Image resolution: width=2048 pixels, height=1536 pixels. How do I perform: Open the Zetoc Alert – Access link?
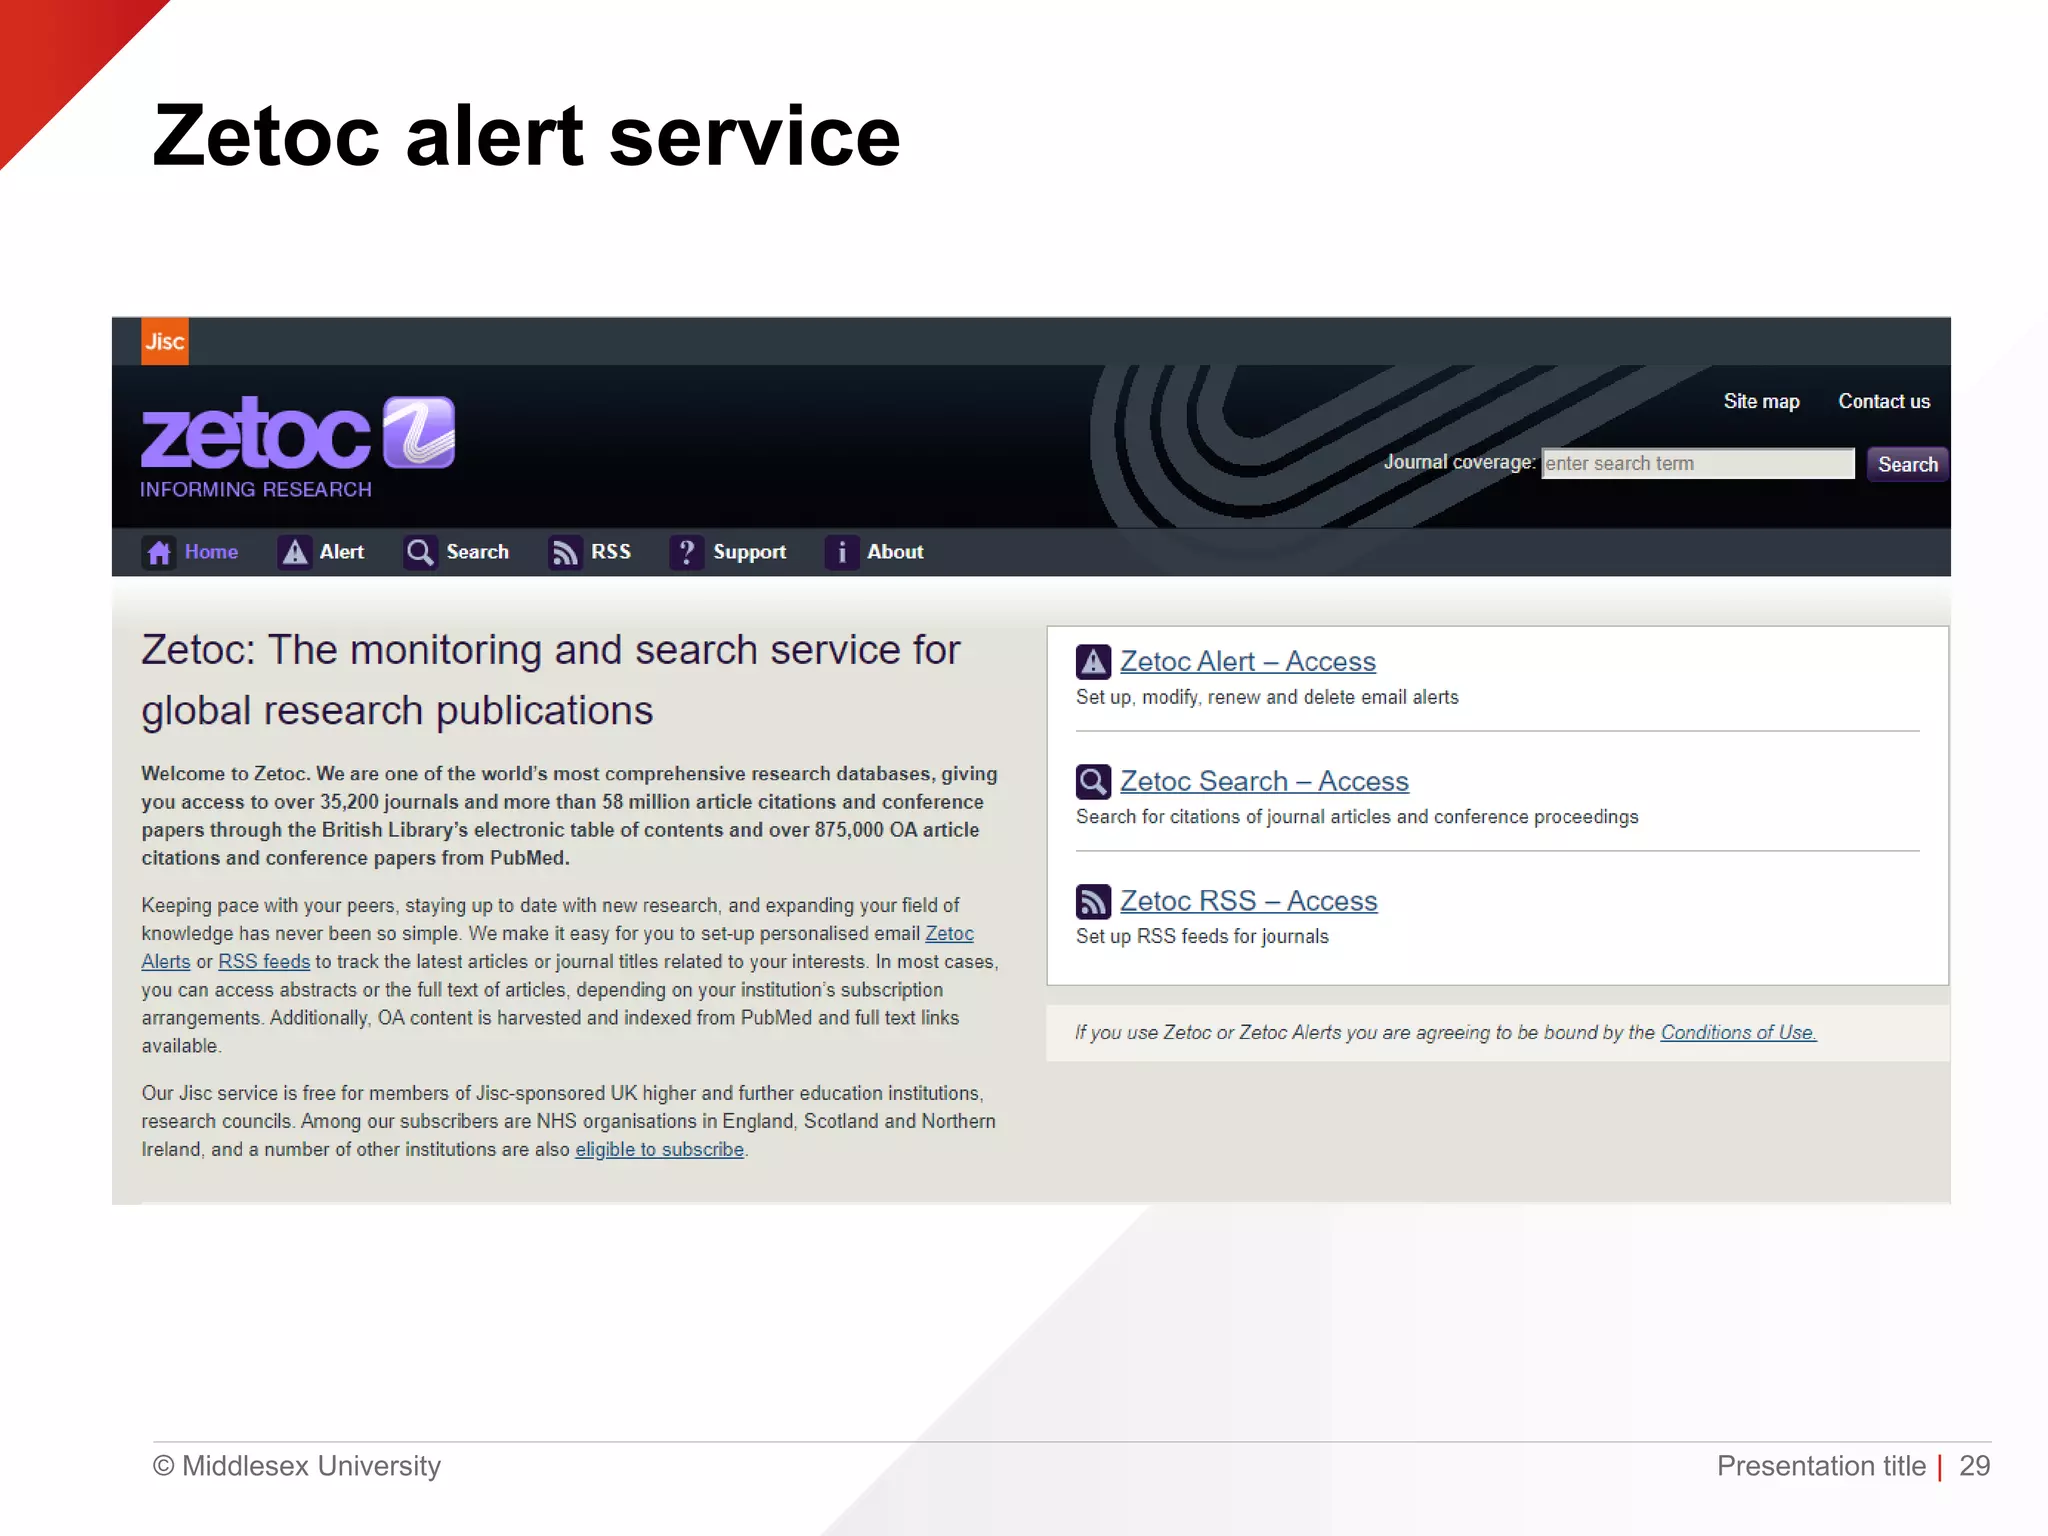1247,661
